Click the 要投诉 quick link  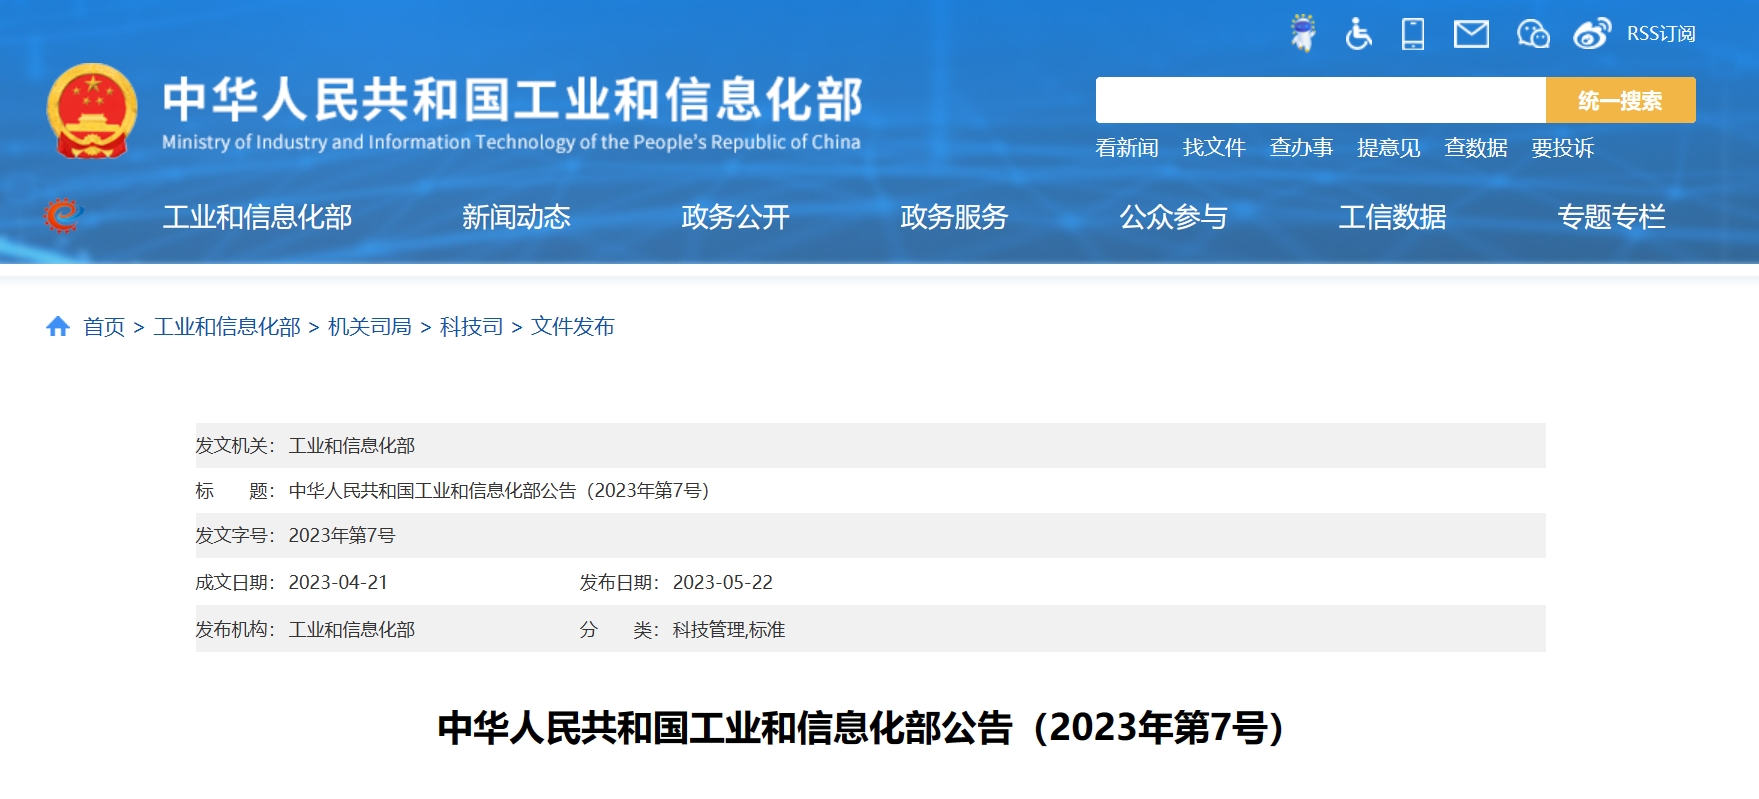click(x=1562, y=148)
